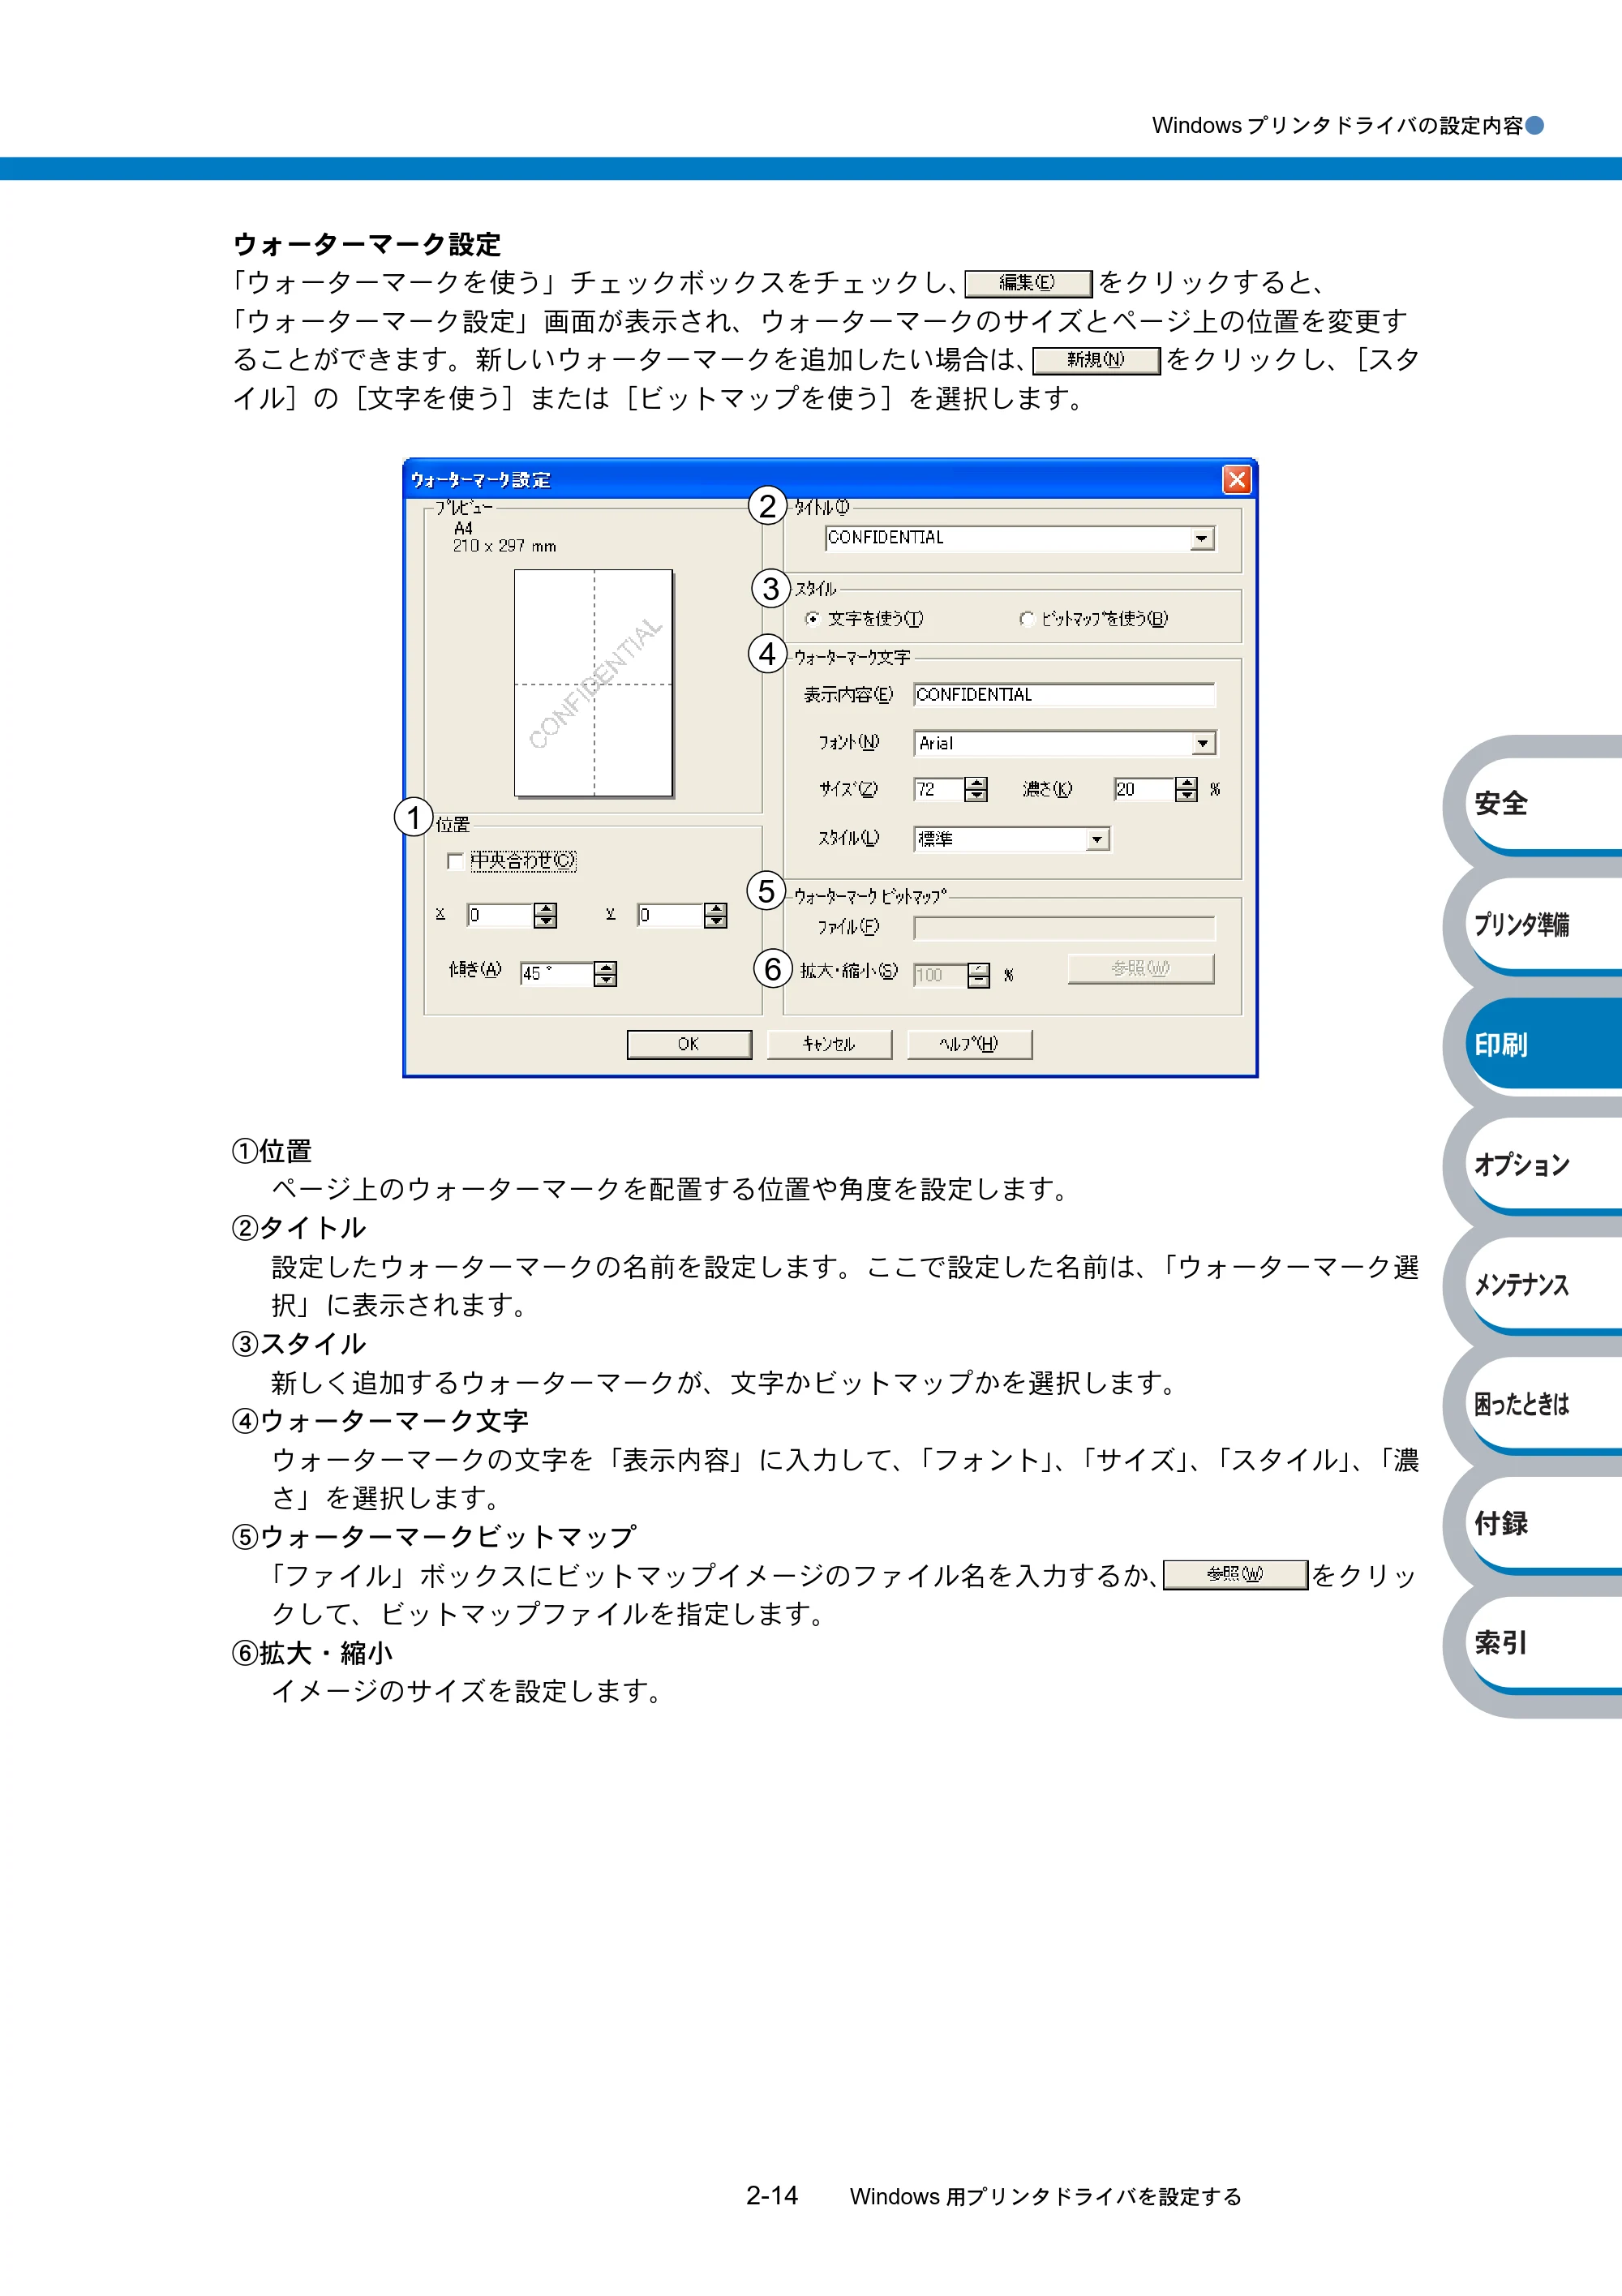Click the ウォーターマーク設定 heading text
Image resolution: width=1622 pixels, height=2296 pixels.
pos(367,244)
